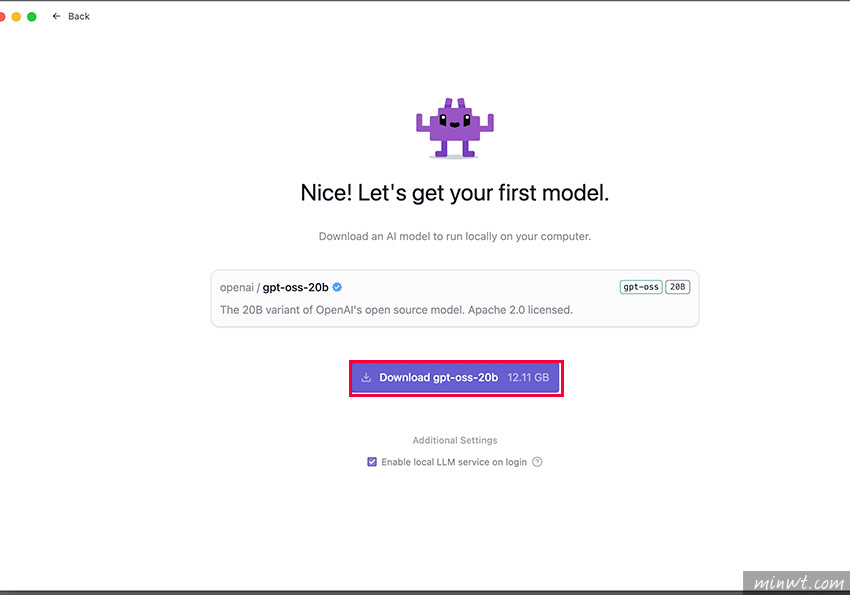Image resolution: width=850 pixels, height=595 pixels.
Task: Go back using the Back label
Action: 79,16
